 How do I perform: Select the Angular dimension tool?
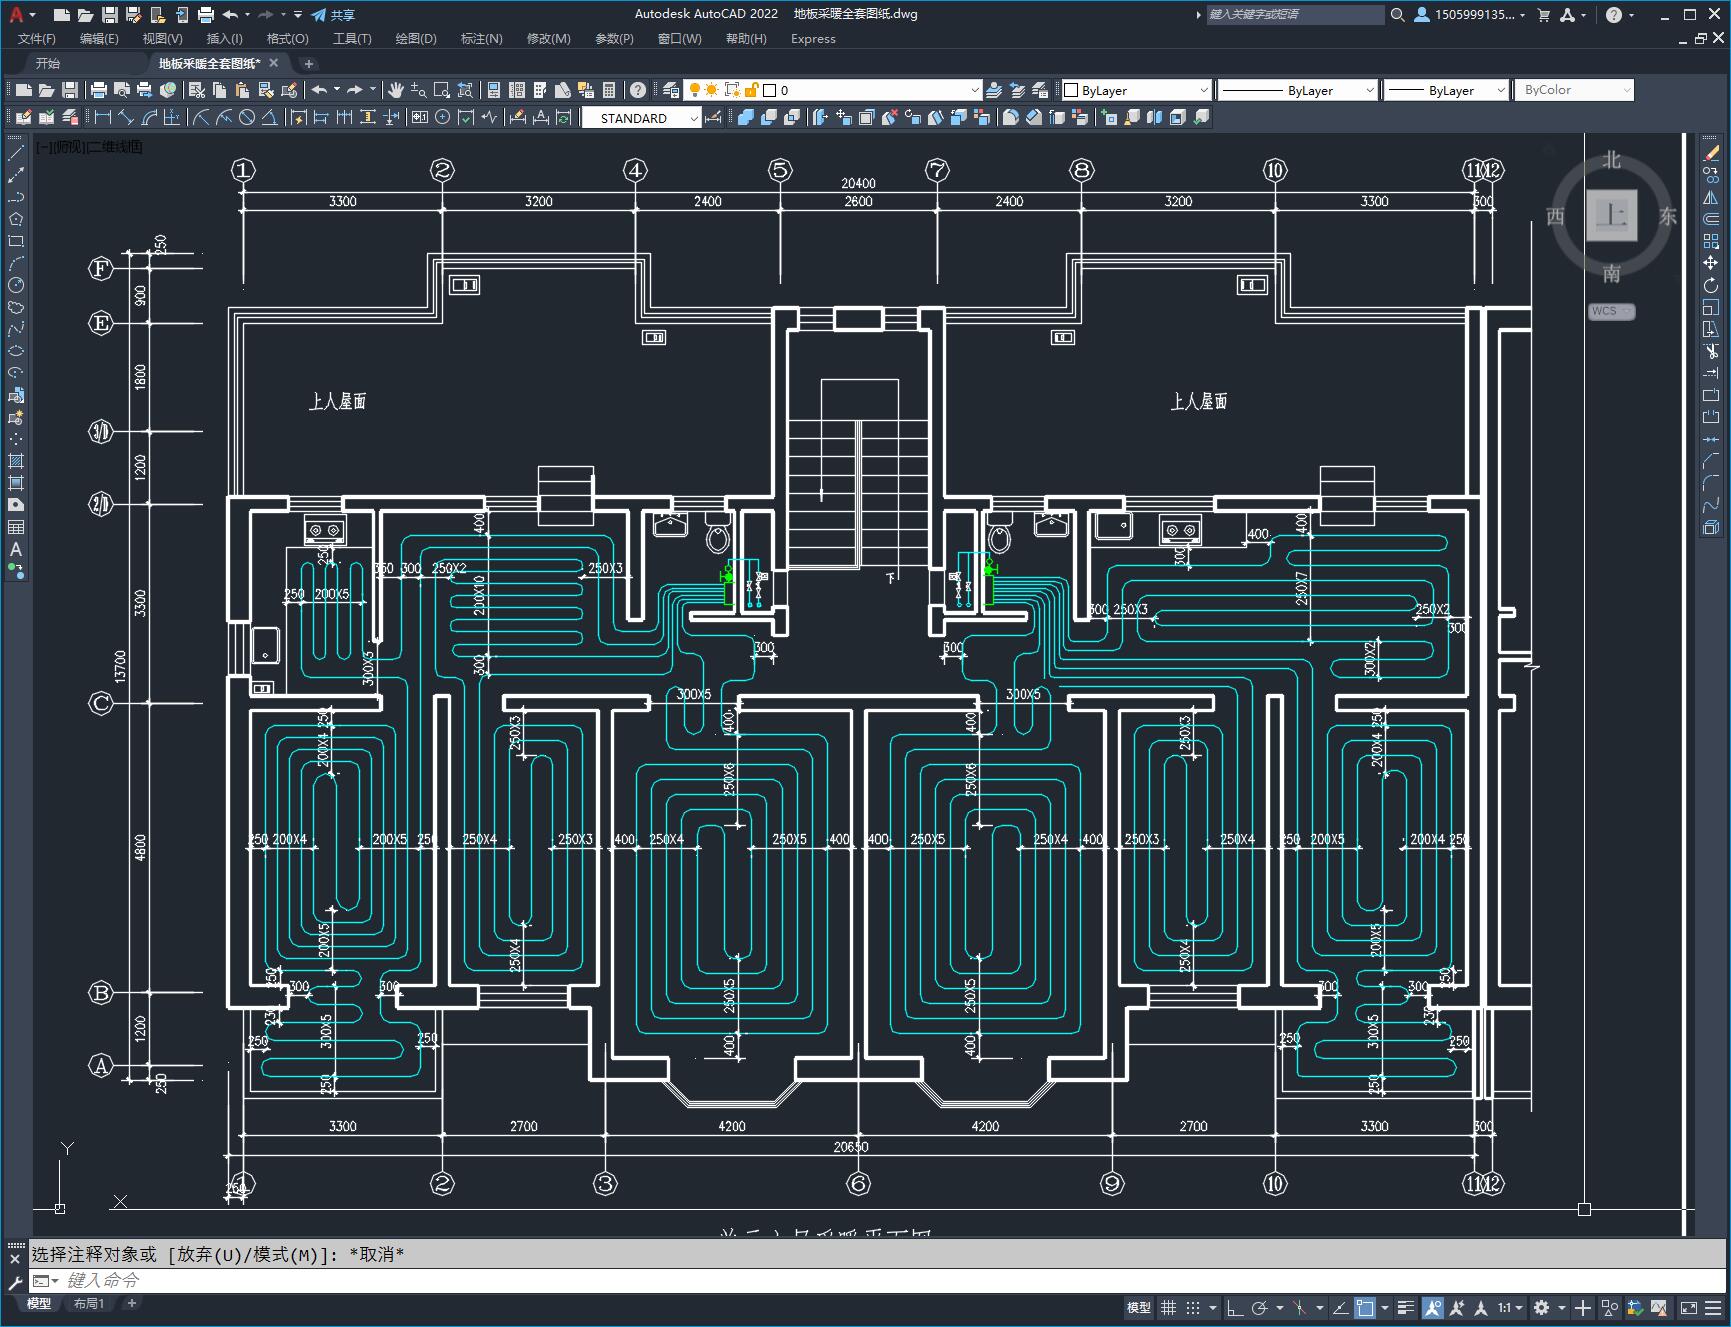pos(270,117)
